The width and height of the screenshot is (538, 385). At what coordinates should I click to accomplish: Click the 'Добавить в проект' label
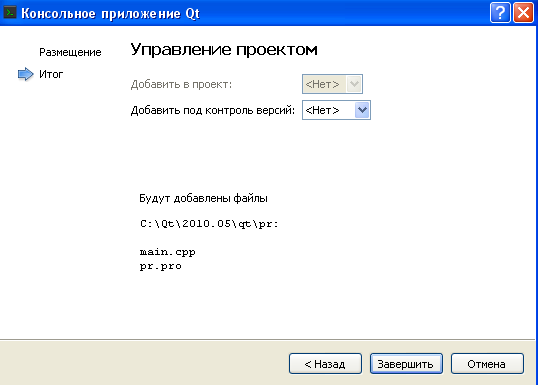tap(182, 84)
